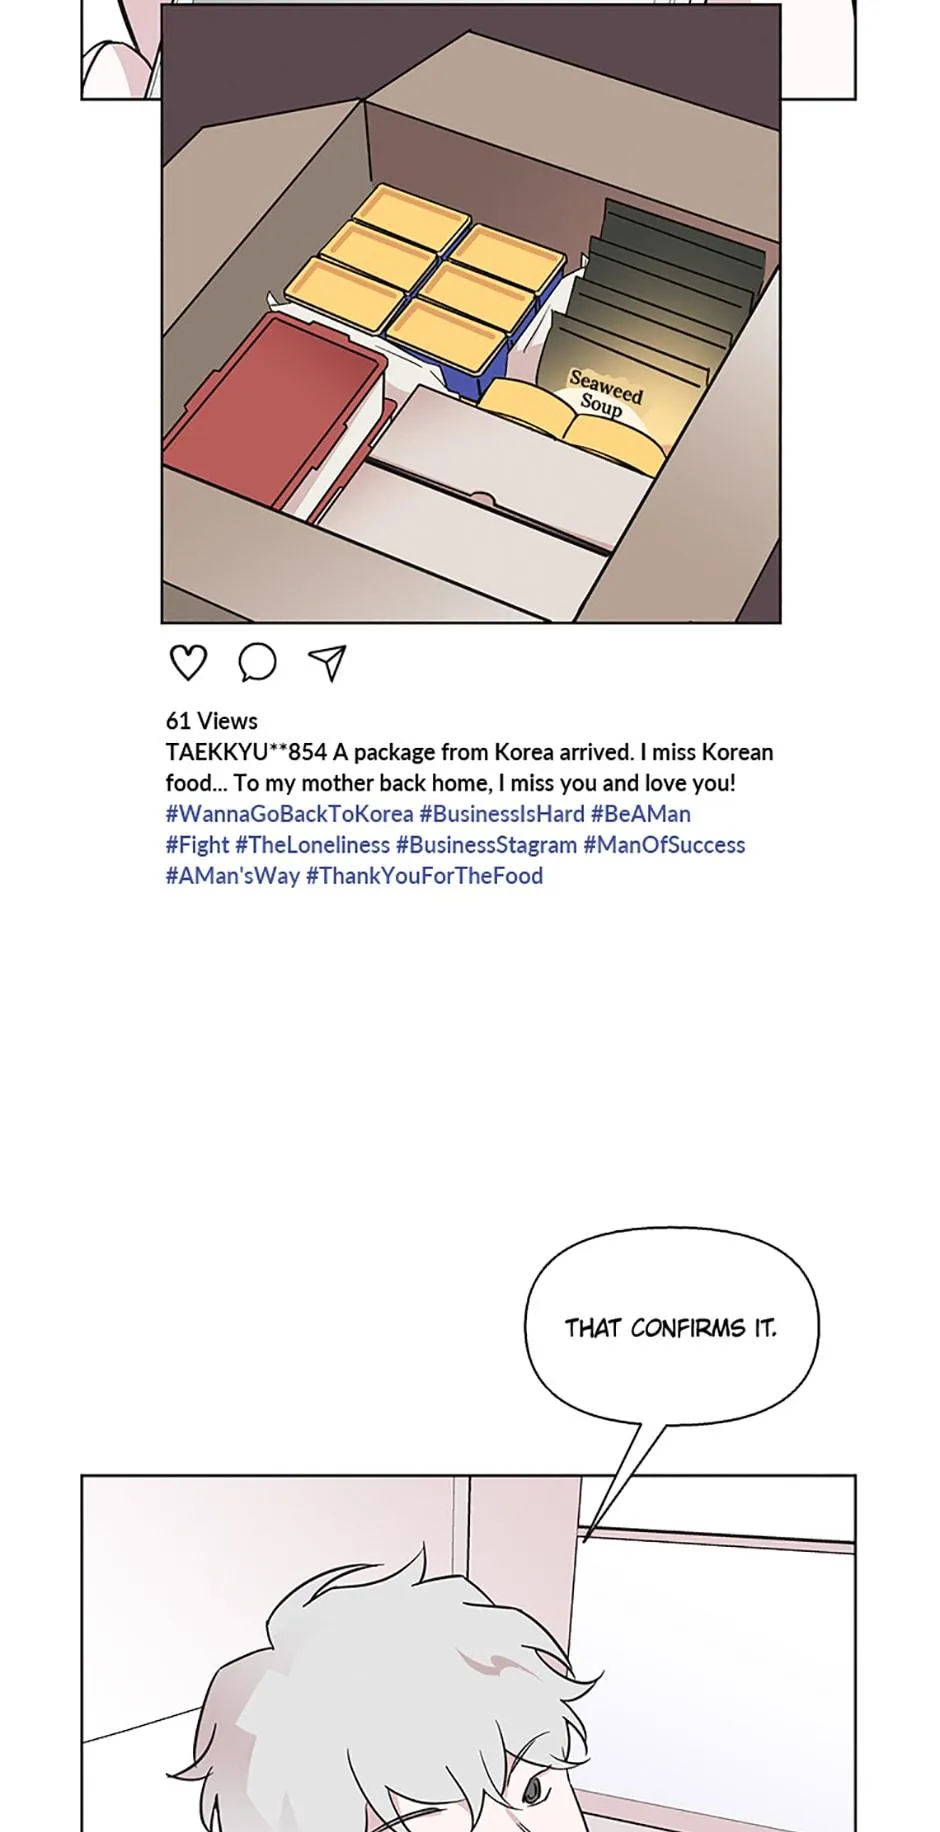Viewport: 940px width, 1832px height.
Task: Click the Seaweed Soup packet label
Action: 605,391
